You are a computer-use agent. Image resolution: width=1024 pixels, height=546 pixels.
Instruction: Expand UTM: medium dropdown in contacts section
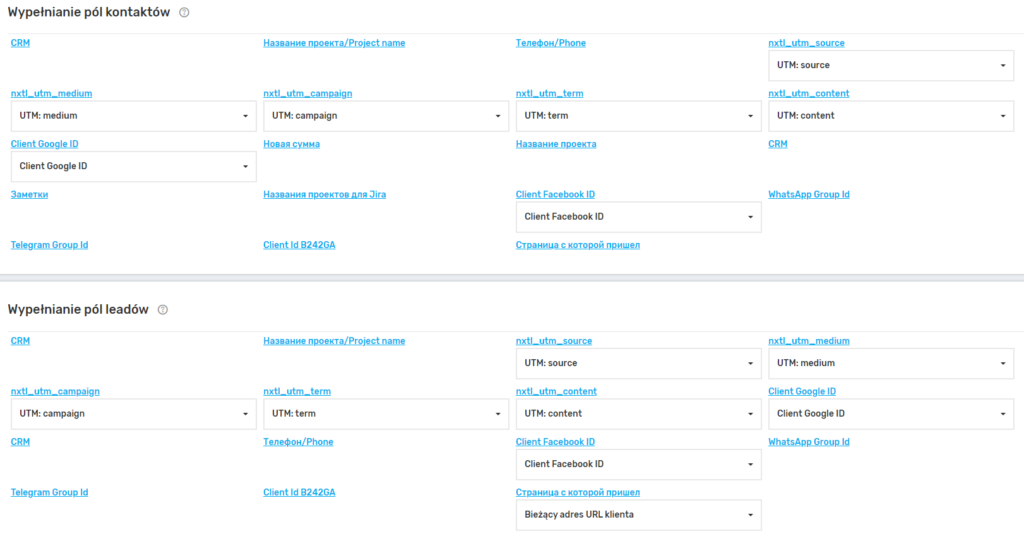[x=133, y=116]
